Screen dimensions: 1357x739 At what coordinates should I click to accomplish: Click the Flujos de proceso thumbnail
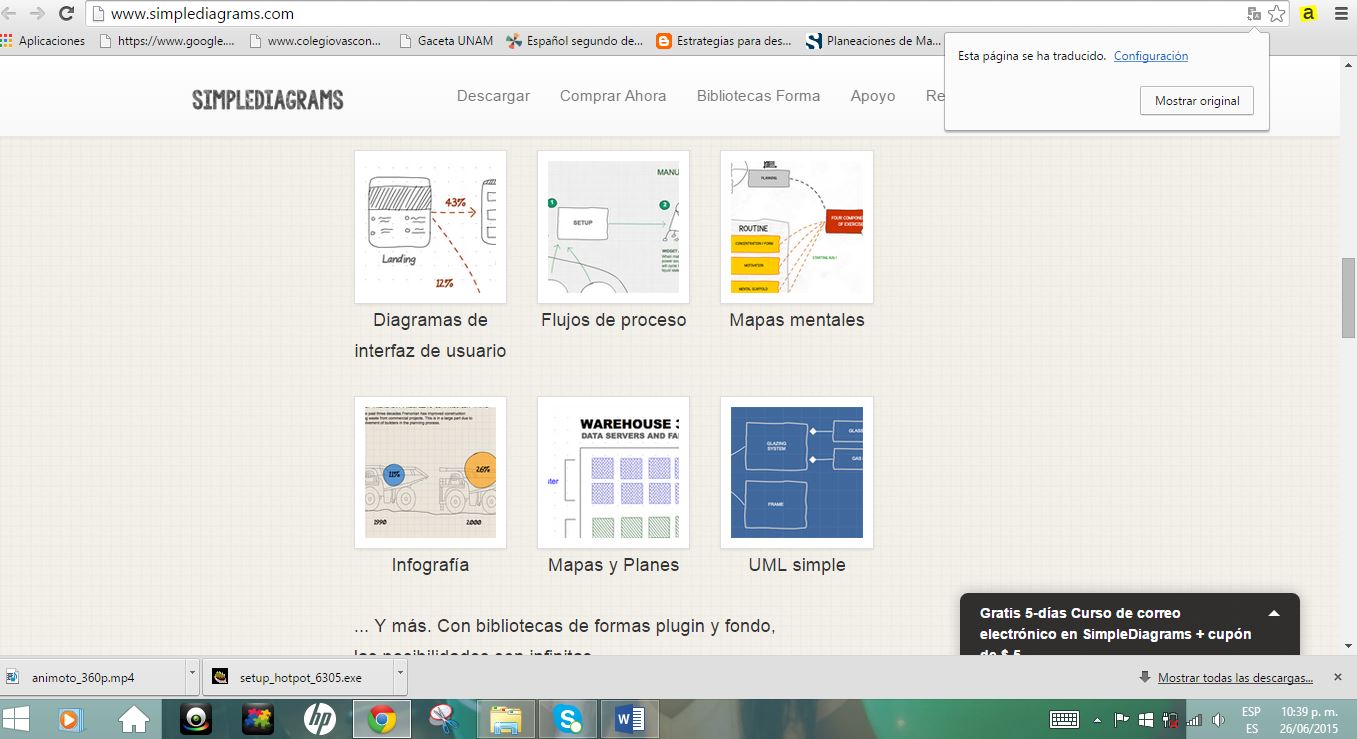tap(613, 226)
